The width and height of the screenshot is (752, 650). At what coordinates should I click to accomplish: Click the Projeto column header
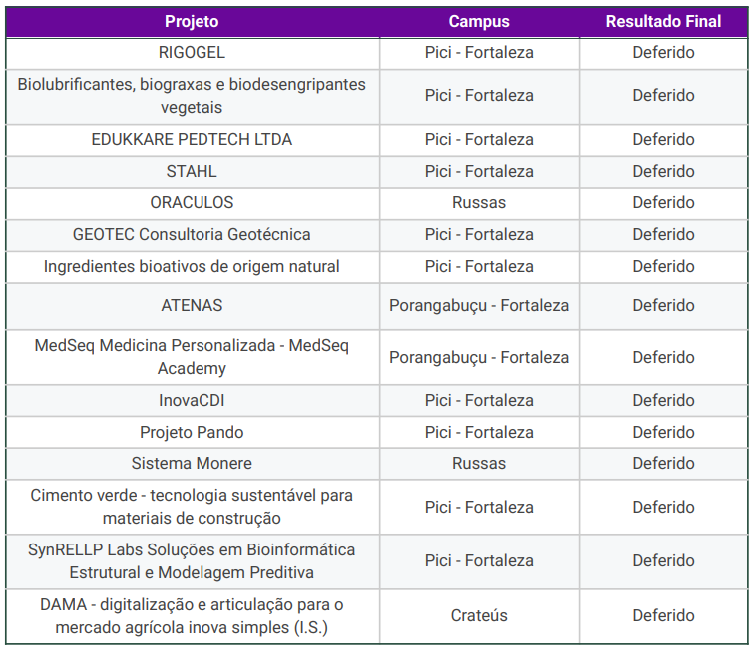tap(191, 22)
